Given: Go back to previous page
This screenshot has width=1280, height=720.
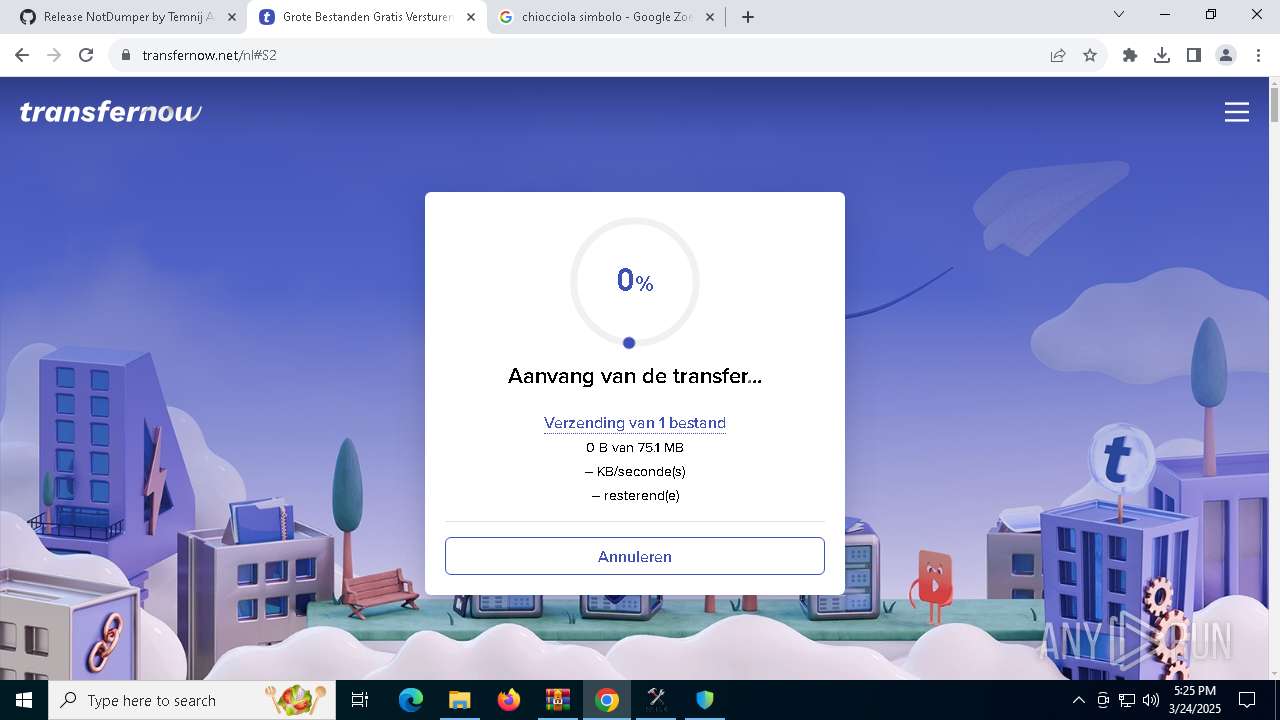Looking at the screenshot, I should tap(22, 55).
